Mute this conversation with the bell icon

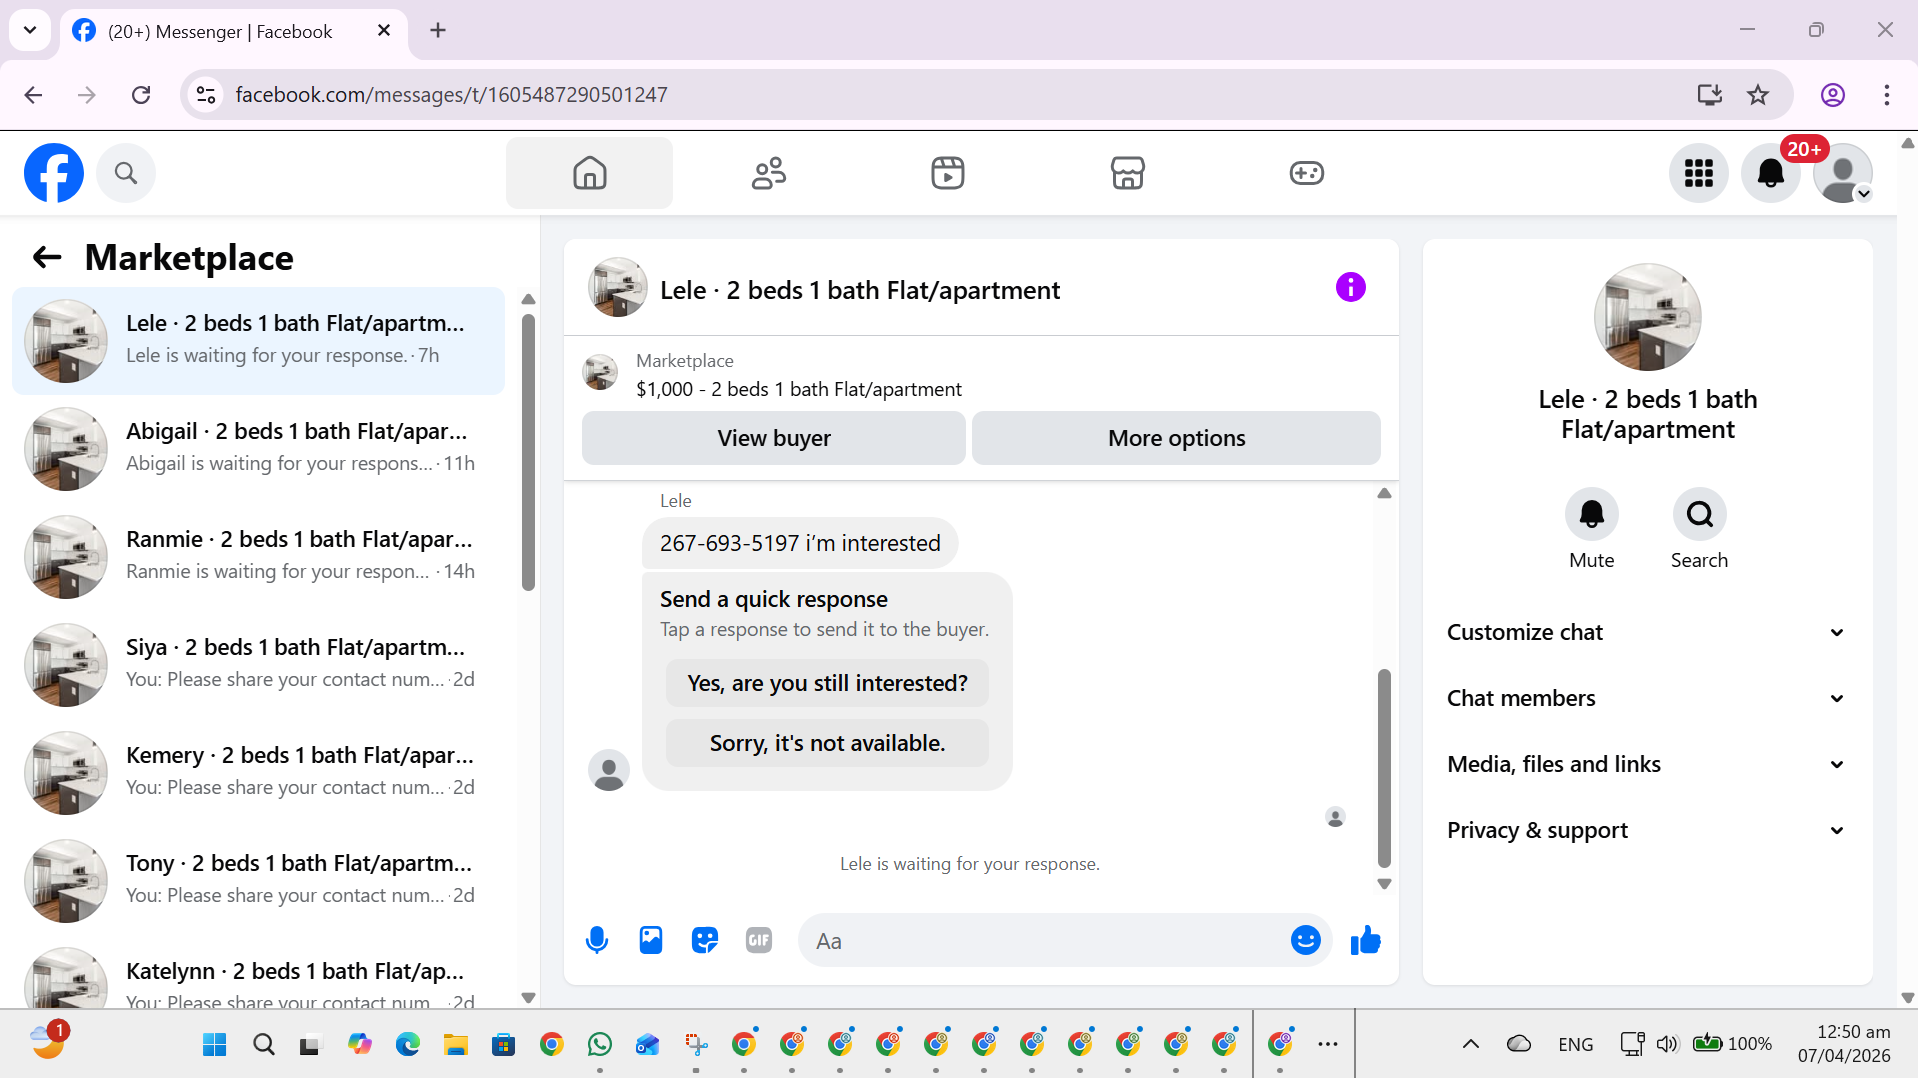click(1591, 514)
